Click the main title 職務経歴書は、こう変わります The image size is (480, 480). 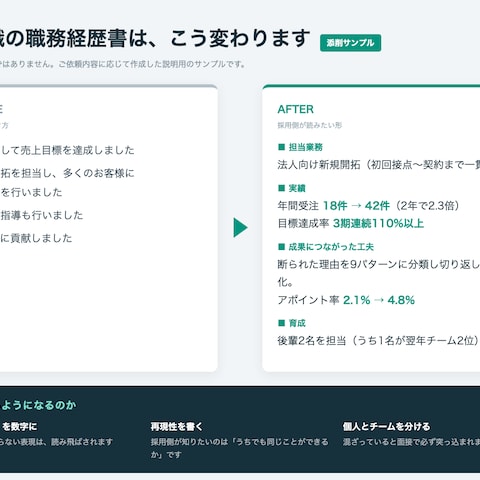(x=168, y=38)
